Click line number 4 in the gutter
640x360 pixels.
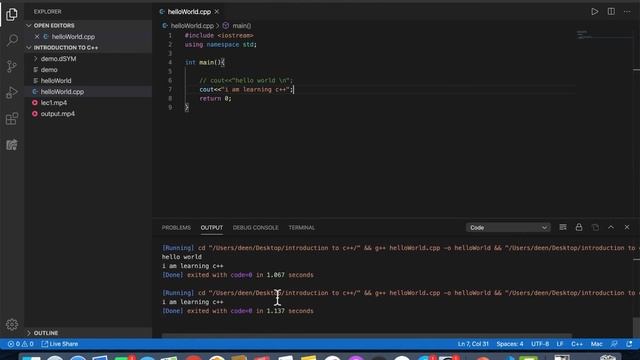click(x=170, y=62)
